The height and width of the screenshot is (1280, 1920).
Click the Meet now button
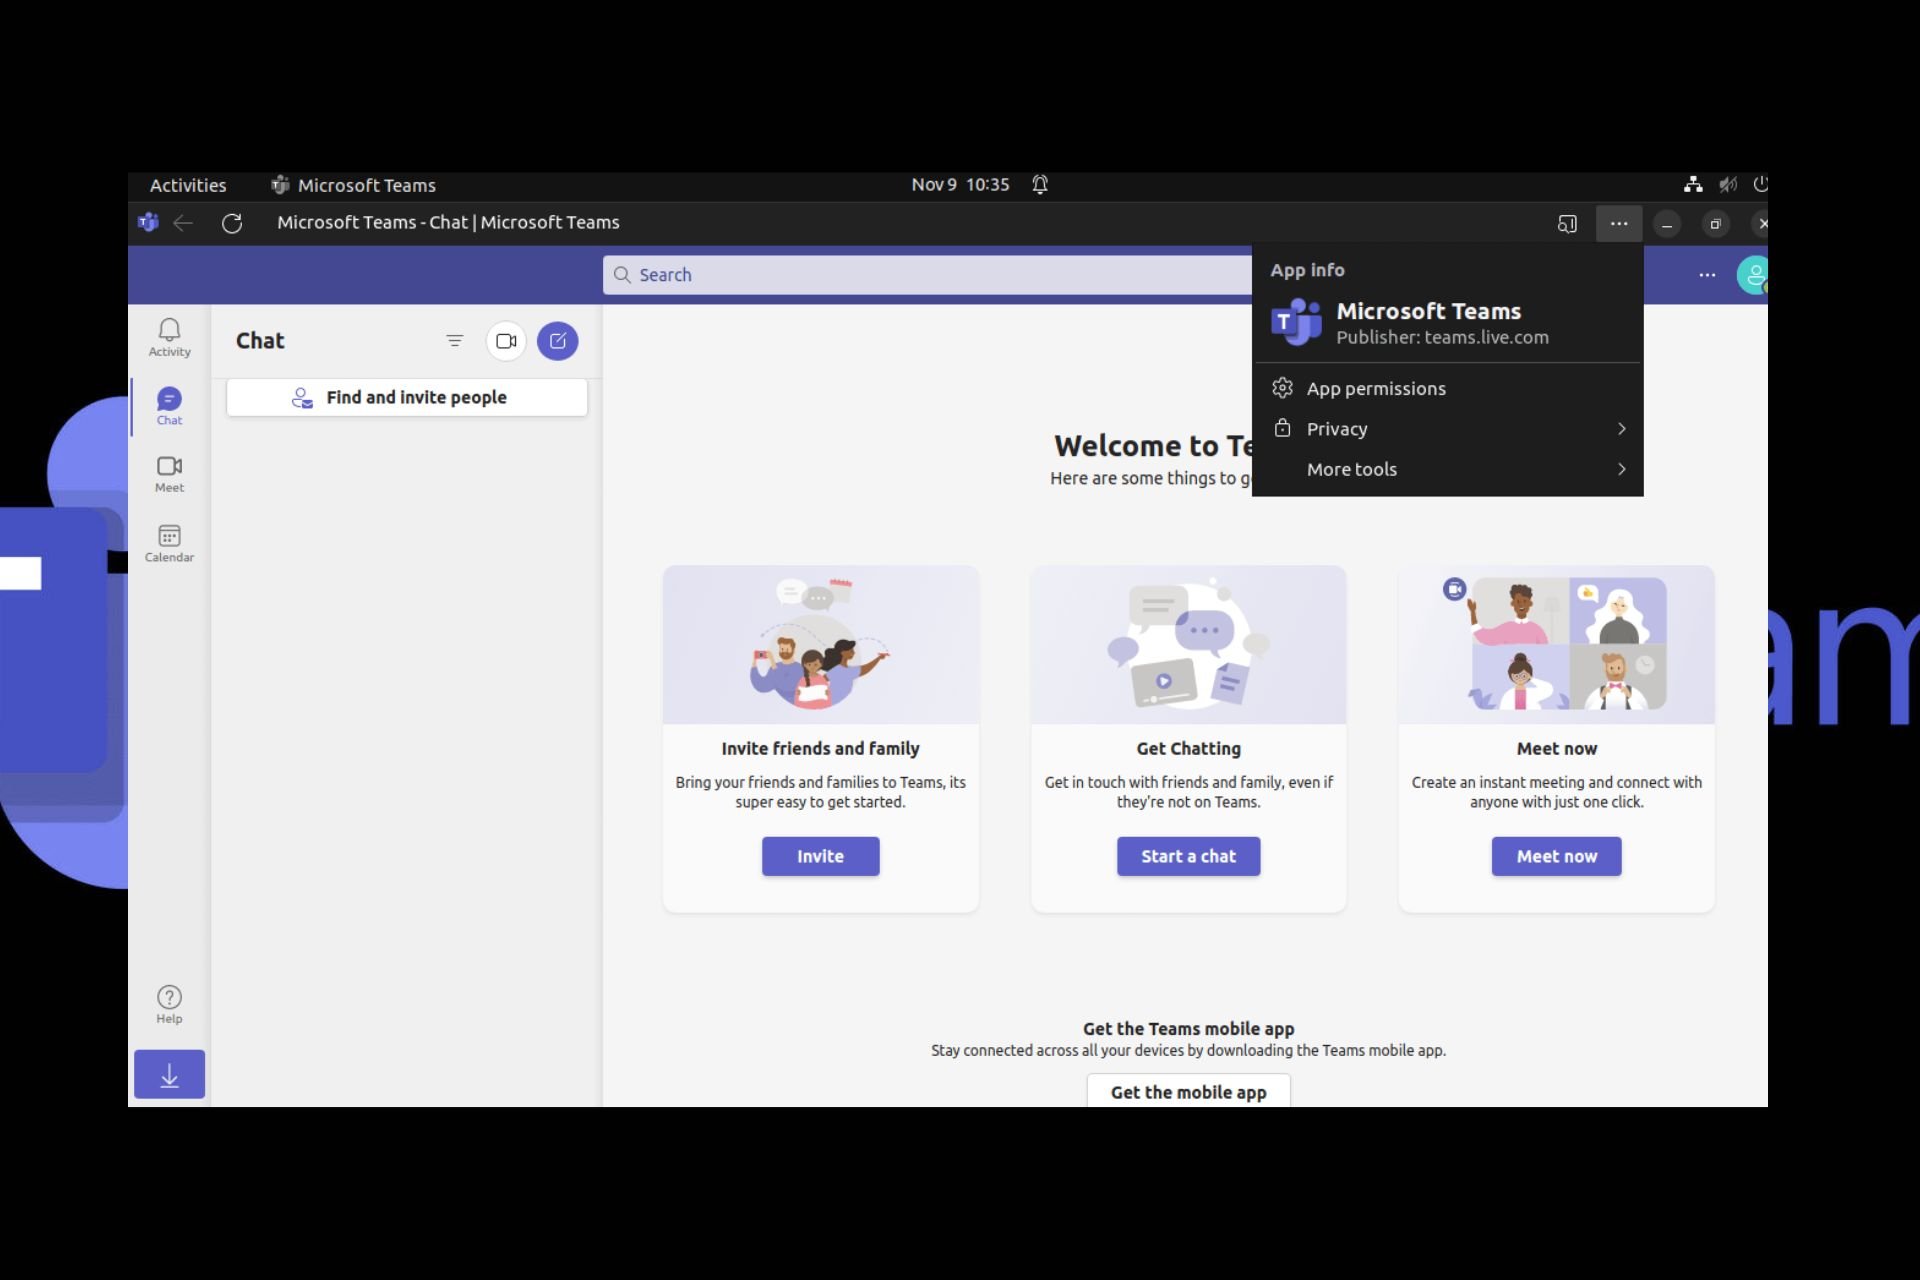[1556, 856]
